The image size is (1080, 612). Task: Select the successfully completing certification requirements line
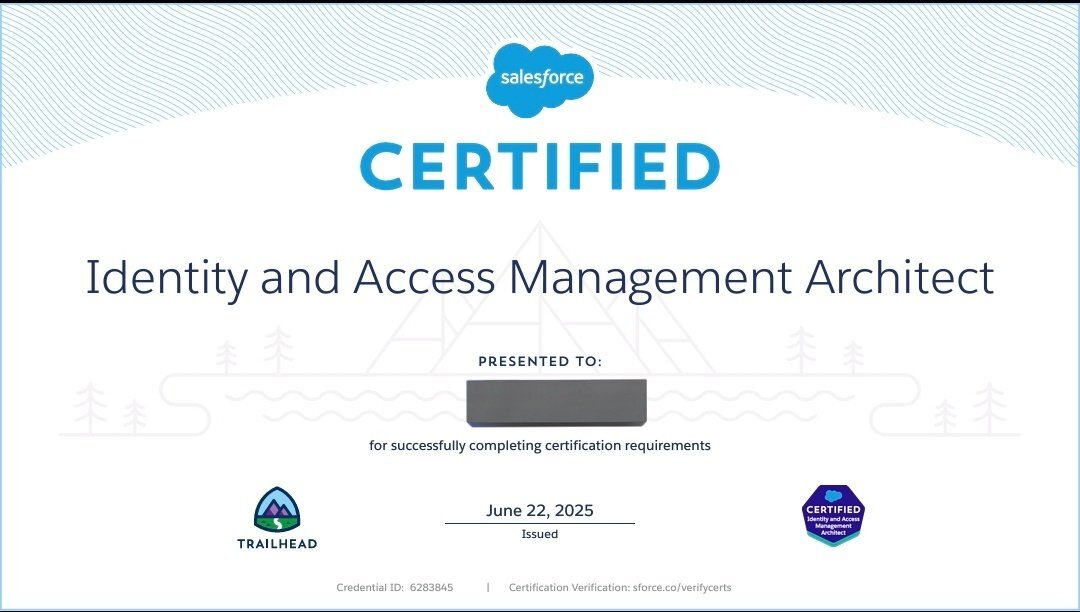[540, 445]
